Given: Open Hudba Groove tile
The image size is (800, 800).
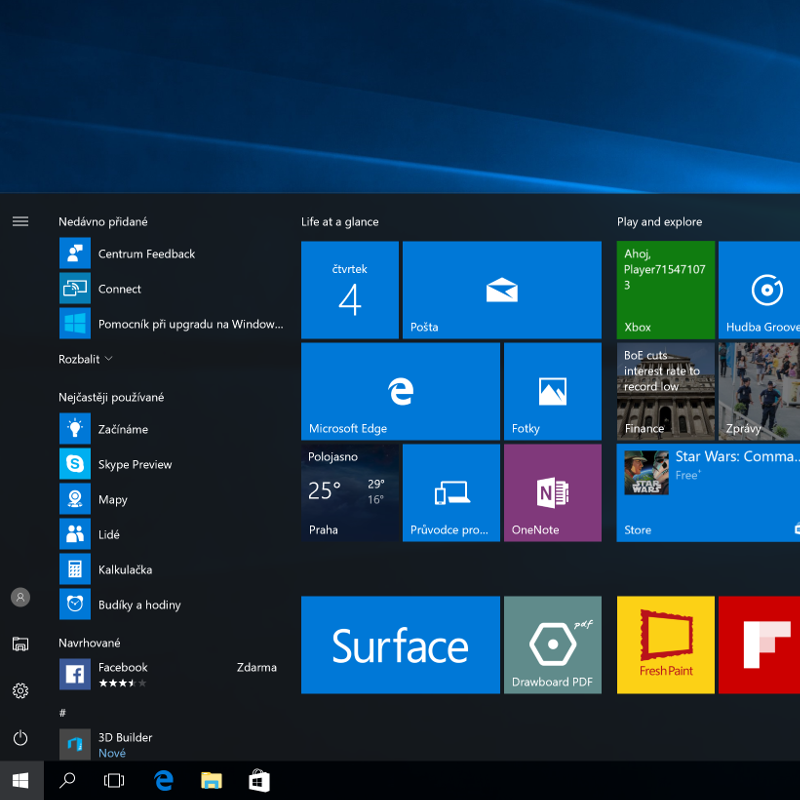Looking at the screenshot, I should tap(759, 290).
